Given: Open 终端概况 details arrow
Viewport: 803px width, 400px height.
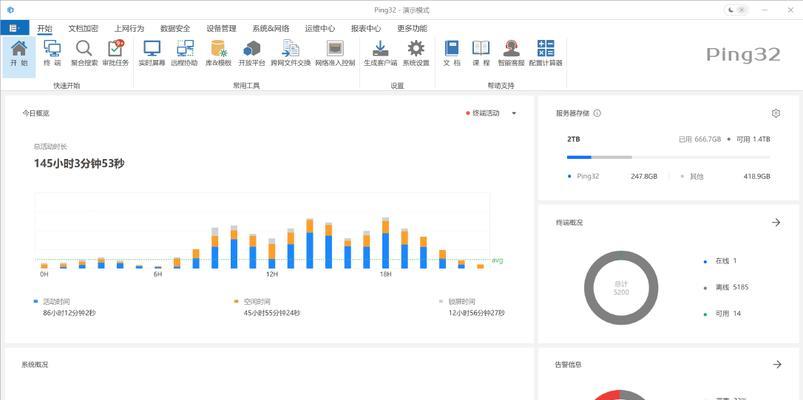Looking at the screenshot, I should tap(776, 222).
